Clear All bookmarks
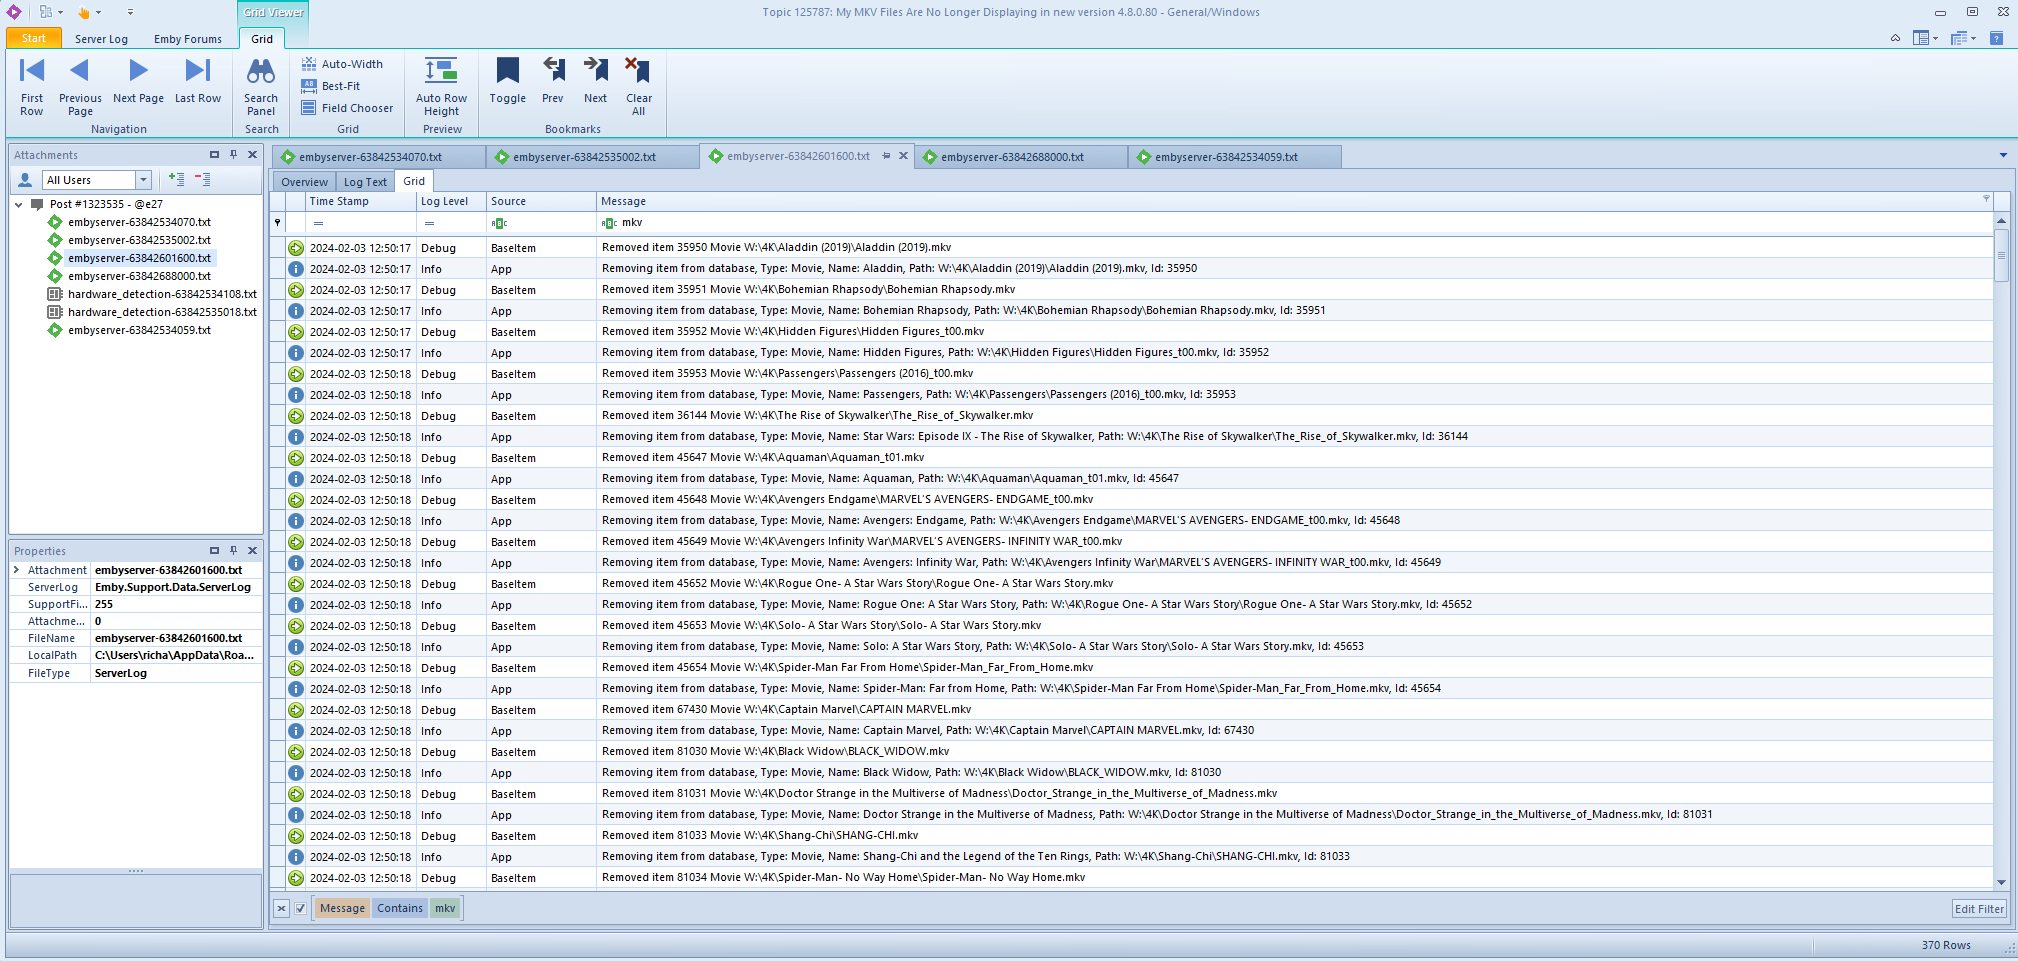The image size is (2018, 961). (x=638, y=86)
